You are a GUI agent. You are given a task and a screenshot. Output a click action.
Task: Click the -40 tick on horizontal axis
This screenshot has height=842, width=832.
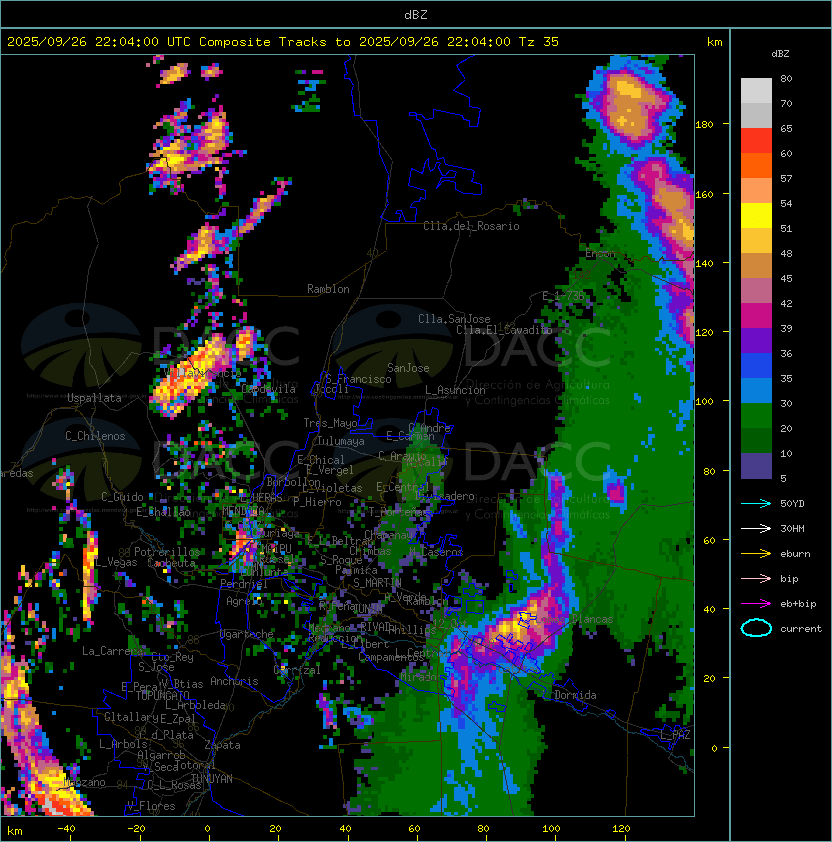pyautogui.click(x=66, y=829)
